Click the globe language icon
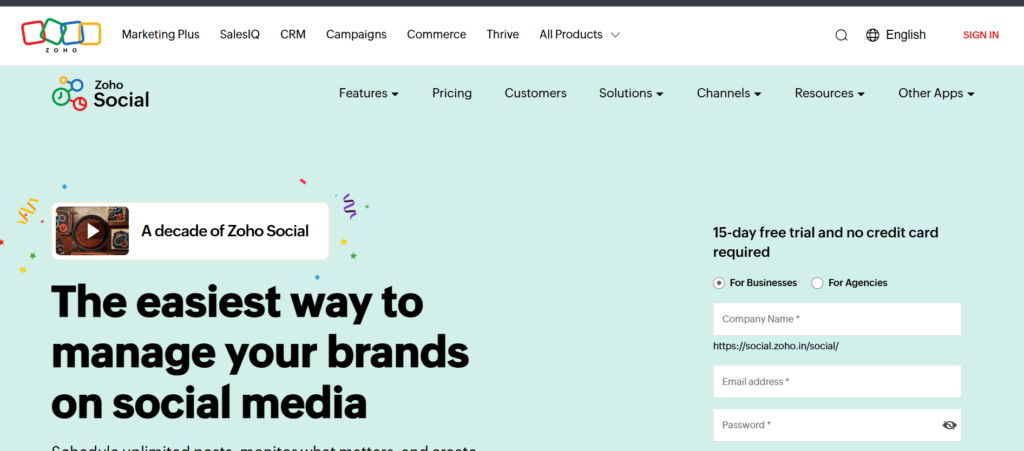The height and width of the screenshot is (451, 1024). (872, 35)
